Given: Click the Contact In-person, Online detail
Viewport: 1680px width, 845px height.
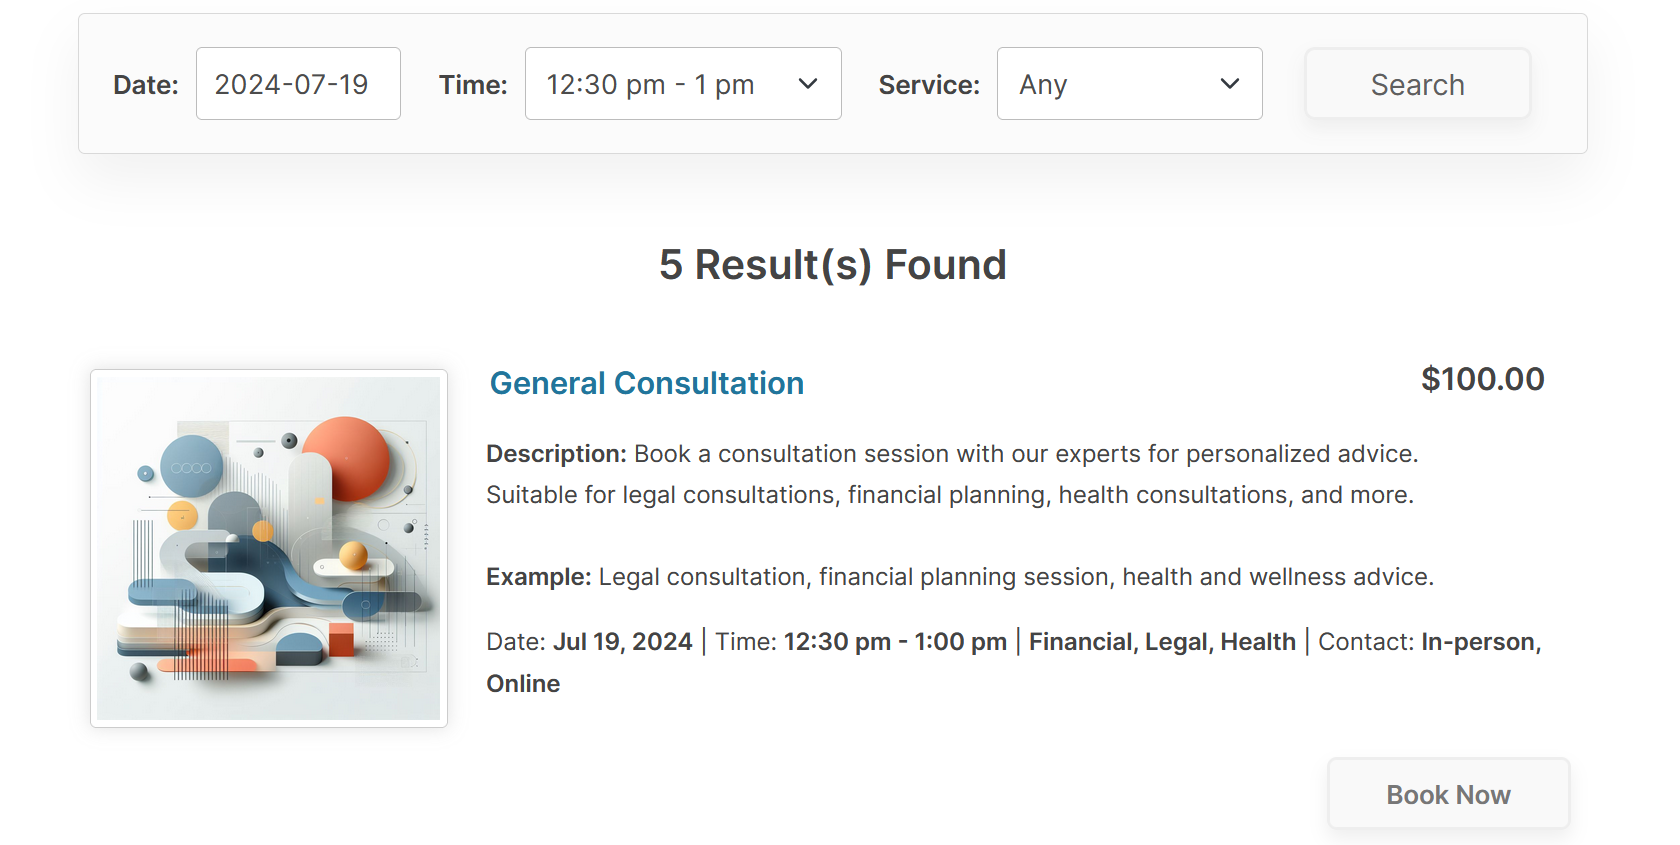Looking at the screenshot, I should [1014, 662].
